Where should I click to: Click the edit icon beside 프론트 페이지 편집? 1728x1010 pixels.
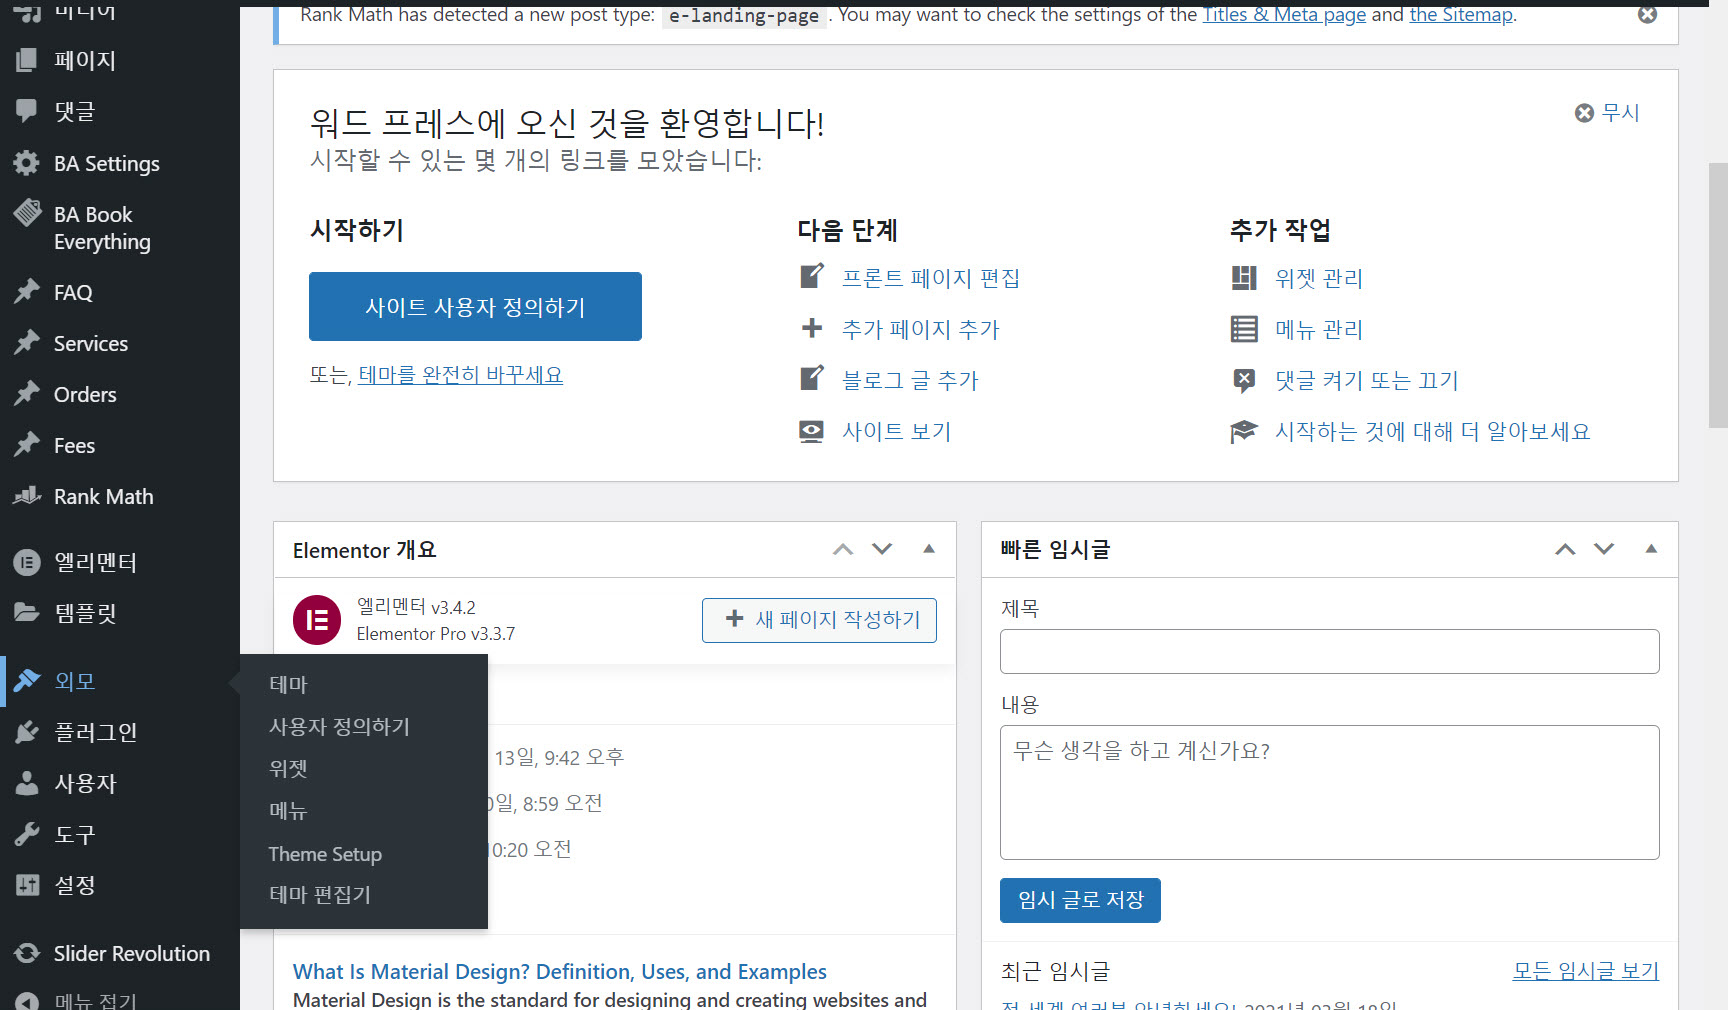[x=812, y=276]
